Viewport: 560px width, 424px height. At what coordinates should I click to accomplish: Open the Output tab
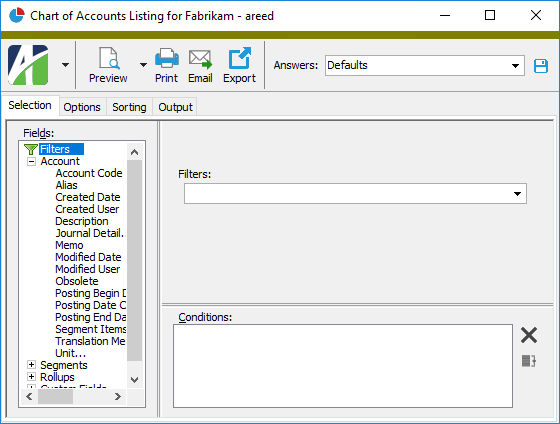click(175, 107)
